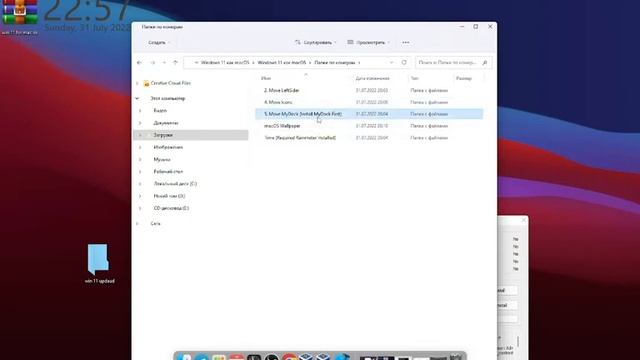
Task: Select the 4. Move Icons folder
Action: pyautogui.click(x=278, y=102)
